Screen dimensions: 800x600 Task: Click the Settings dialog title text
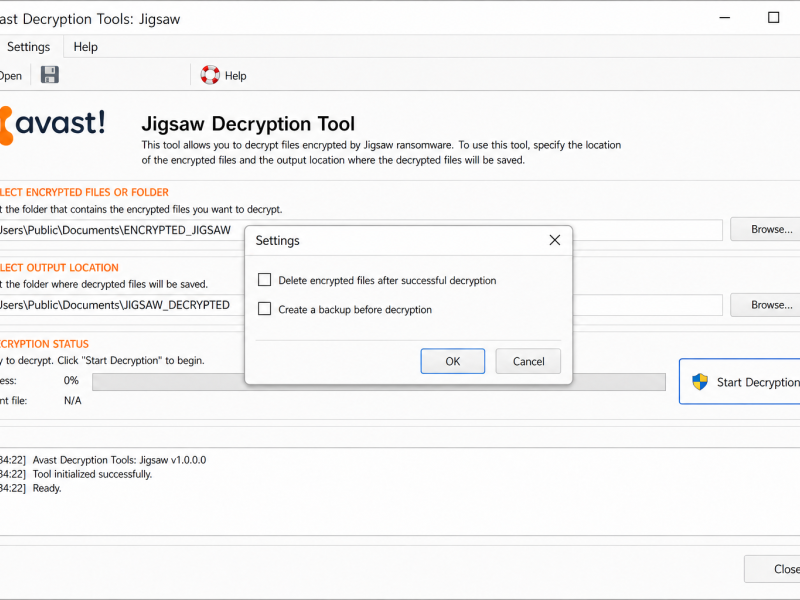278,240
